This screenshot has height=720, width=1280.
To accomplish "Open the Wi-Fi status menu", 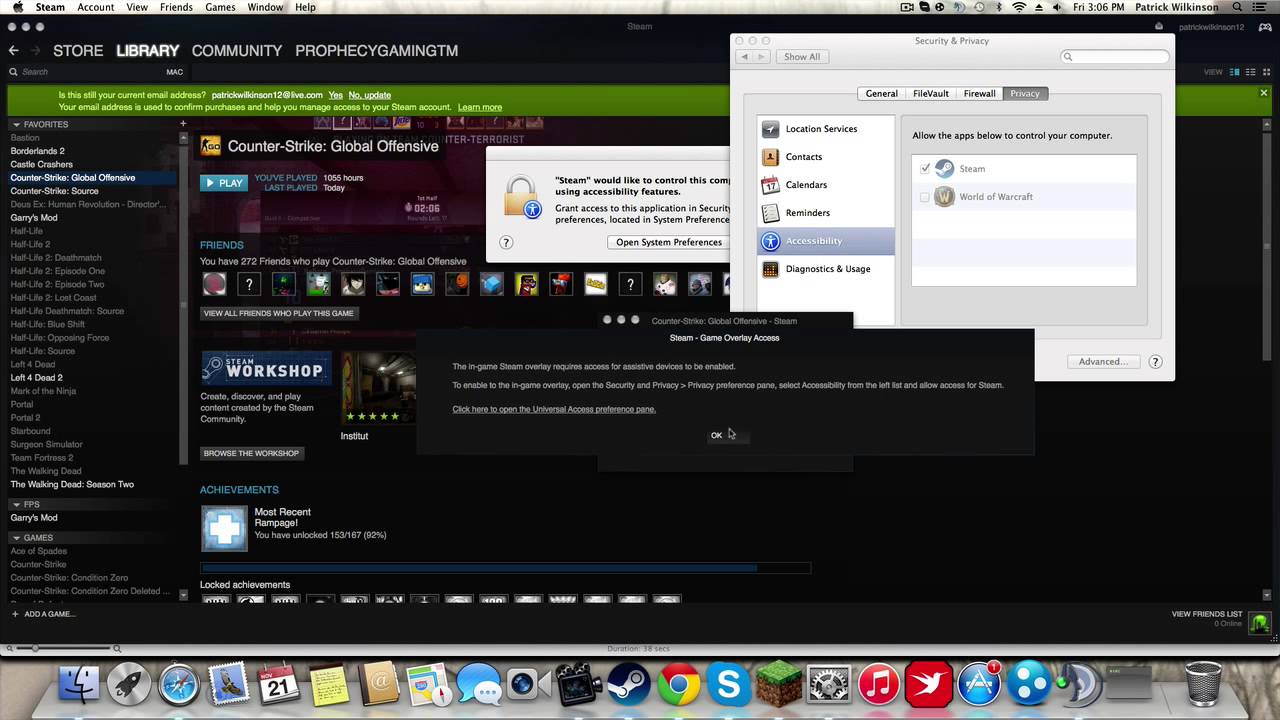I will pyautogui.click(x=1019, y=7).
